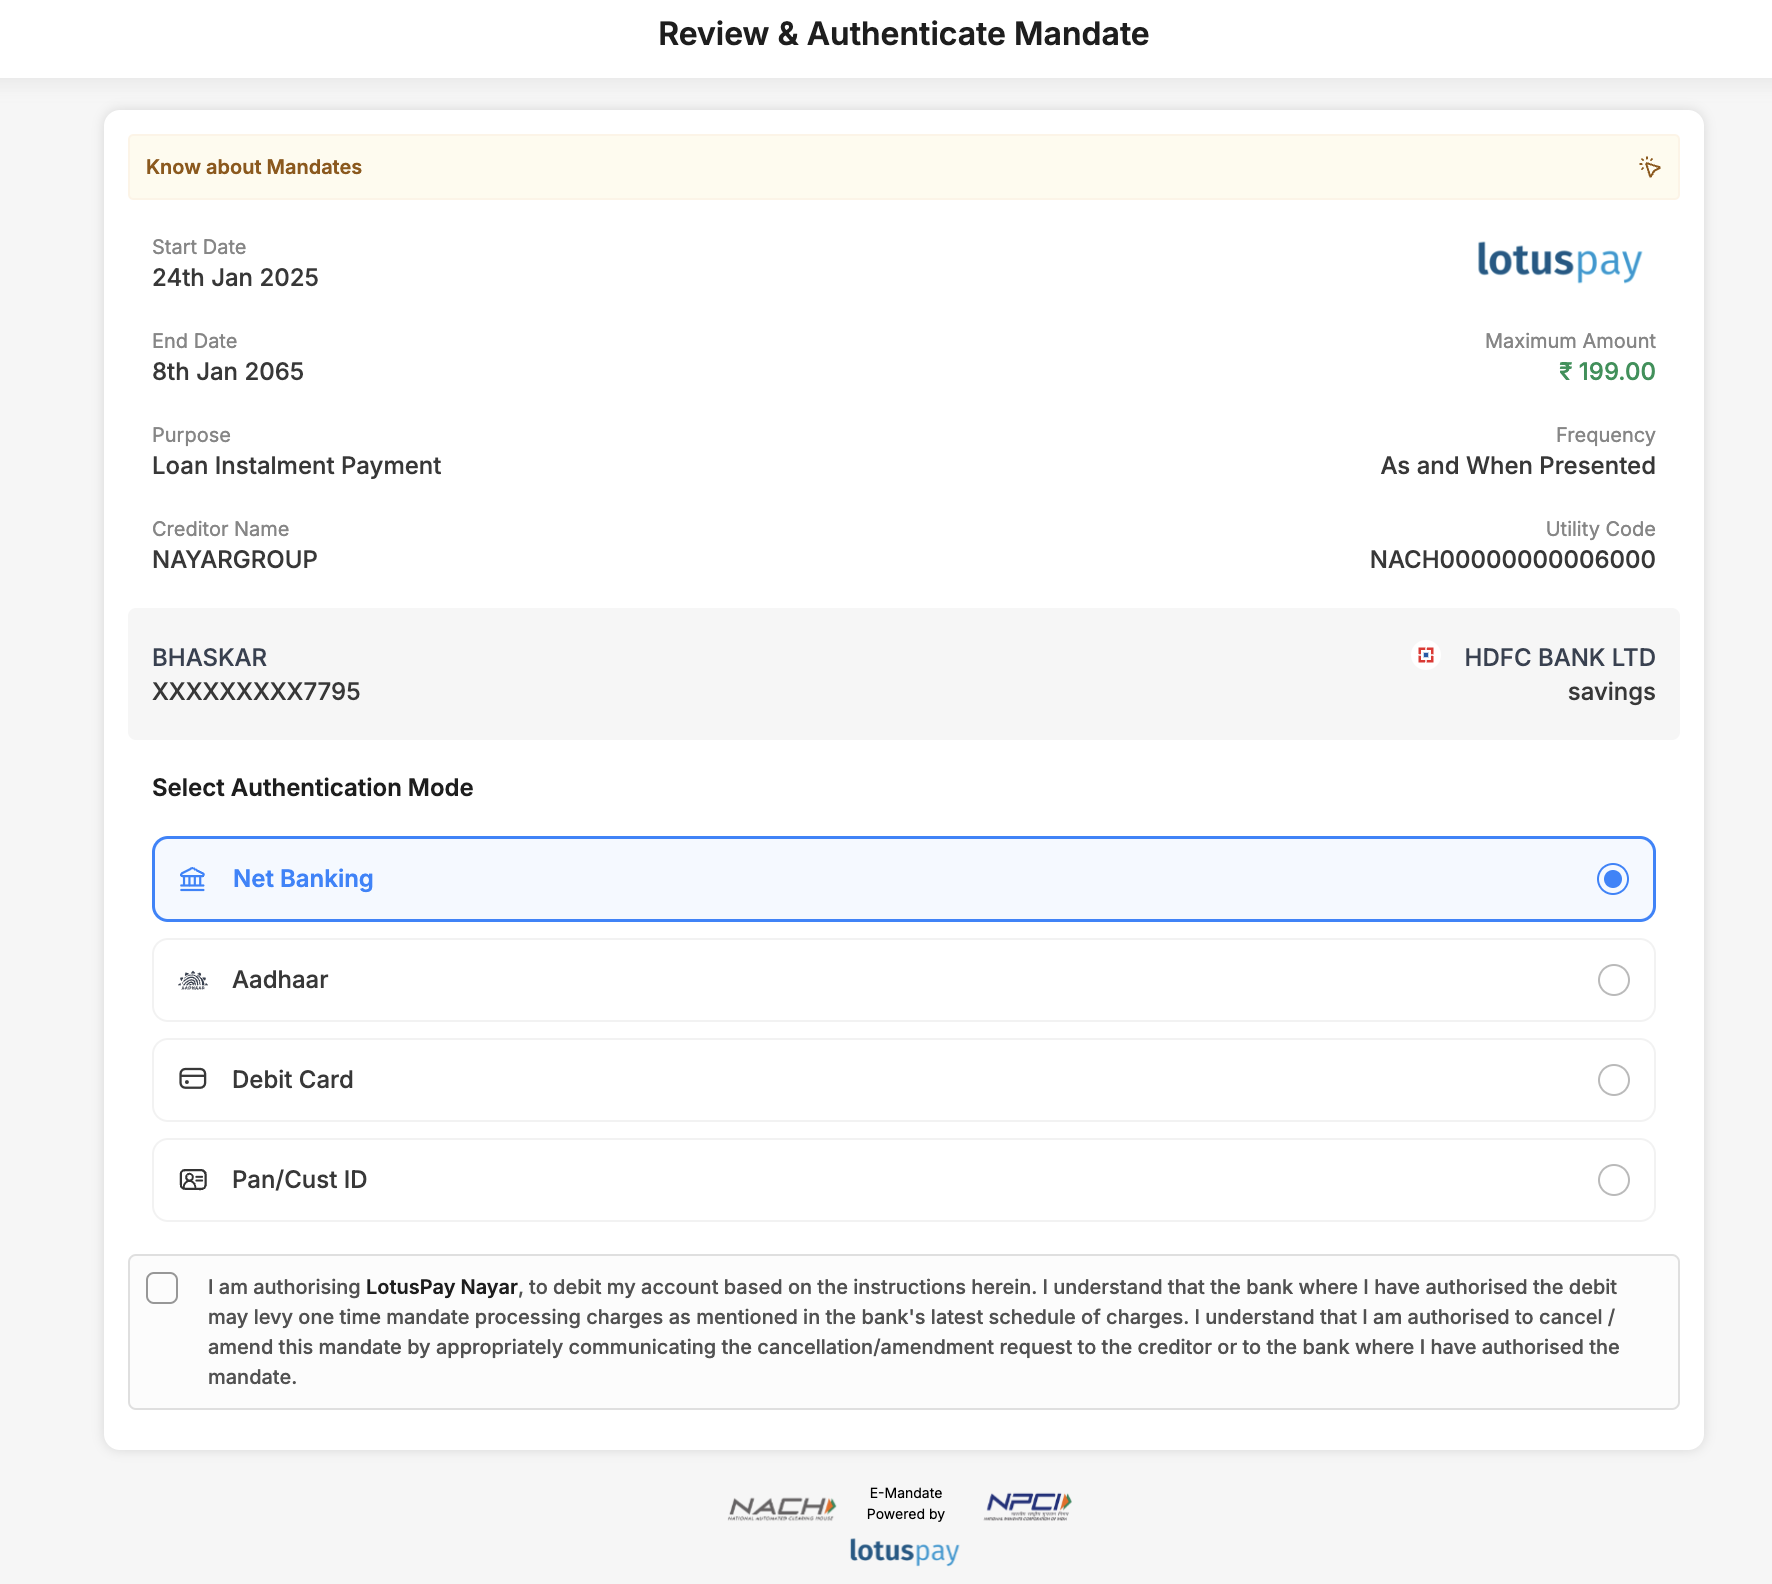1772x1584 pixels.
Task: Click the HDFC Bank logo icon
Action: (x=1426, y=656)
